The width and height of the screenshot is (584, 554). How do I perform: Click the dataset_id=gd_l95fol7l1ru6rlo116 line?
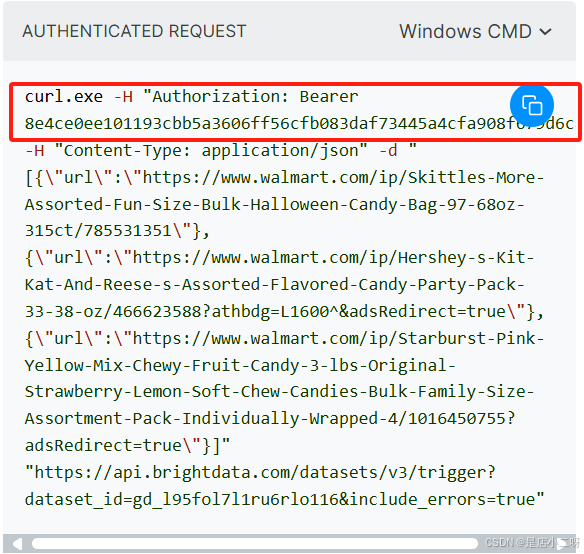tap(285, 499)
